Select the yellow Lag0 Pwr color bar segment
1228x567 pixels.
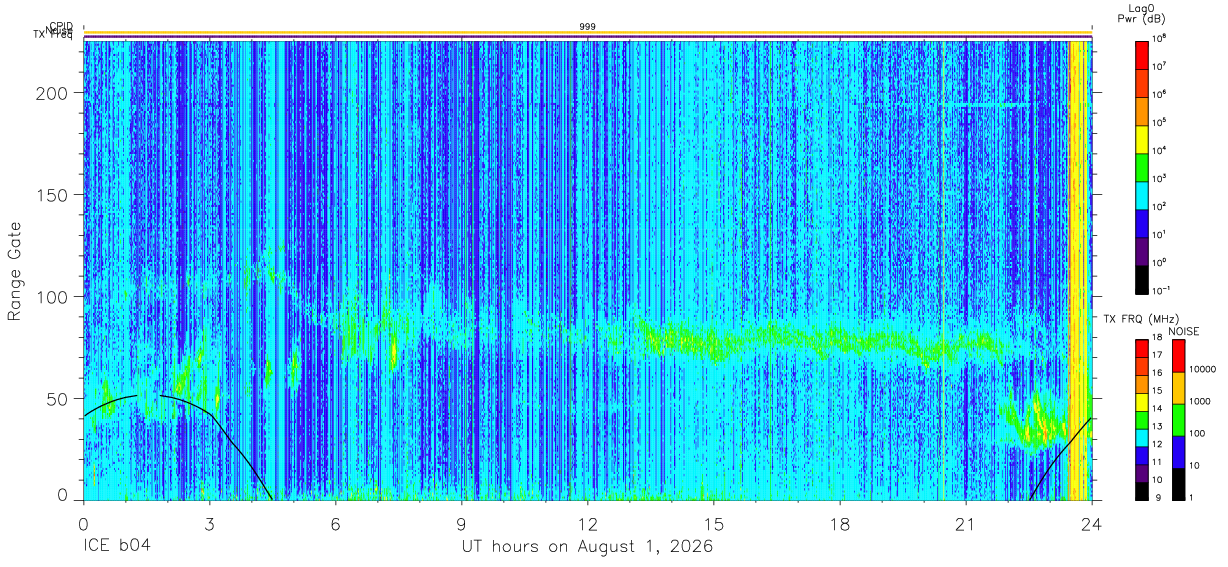coord(1142,139)
